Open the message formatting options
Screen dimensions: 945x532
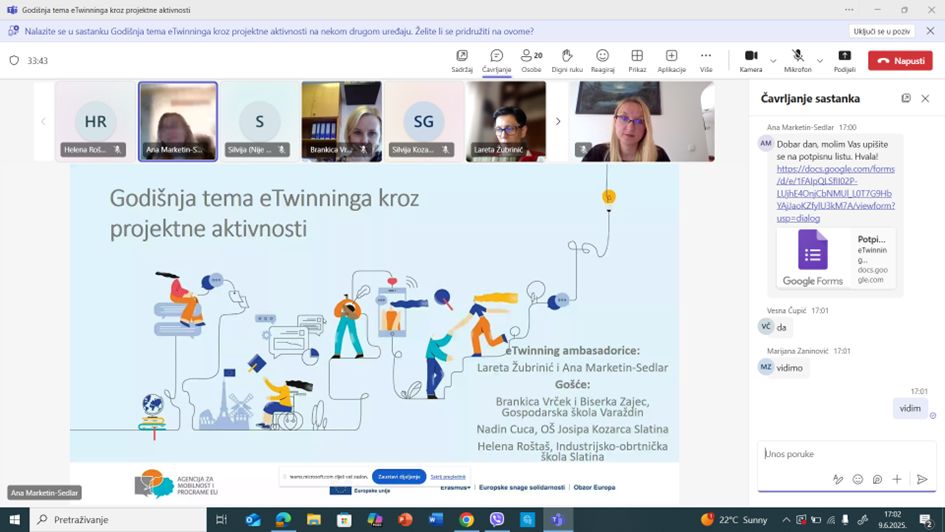838,479
